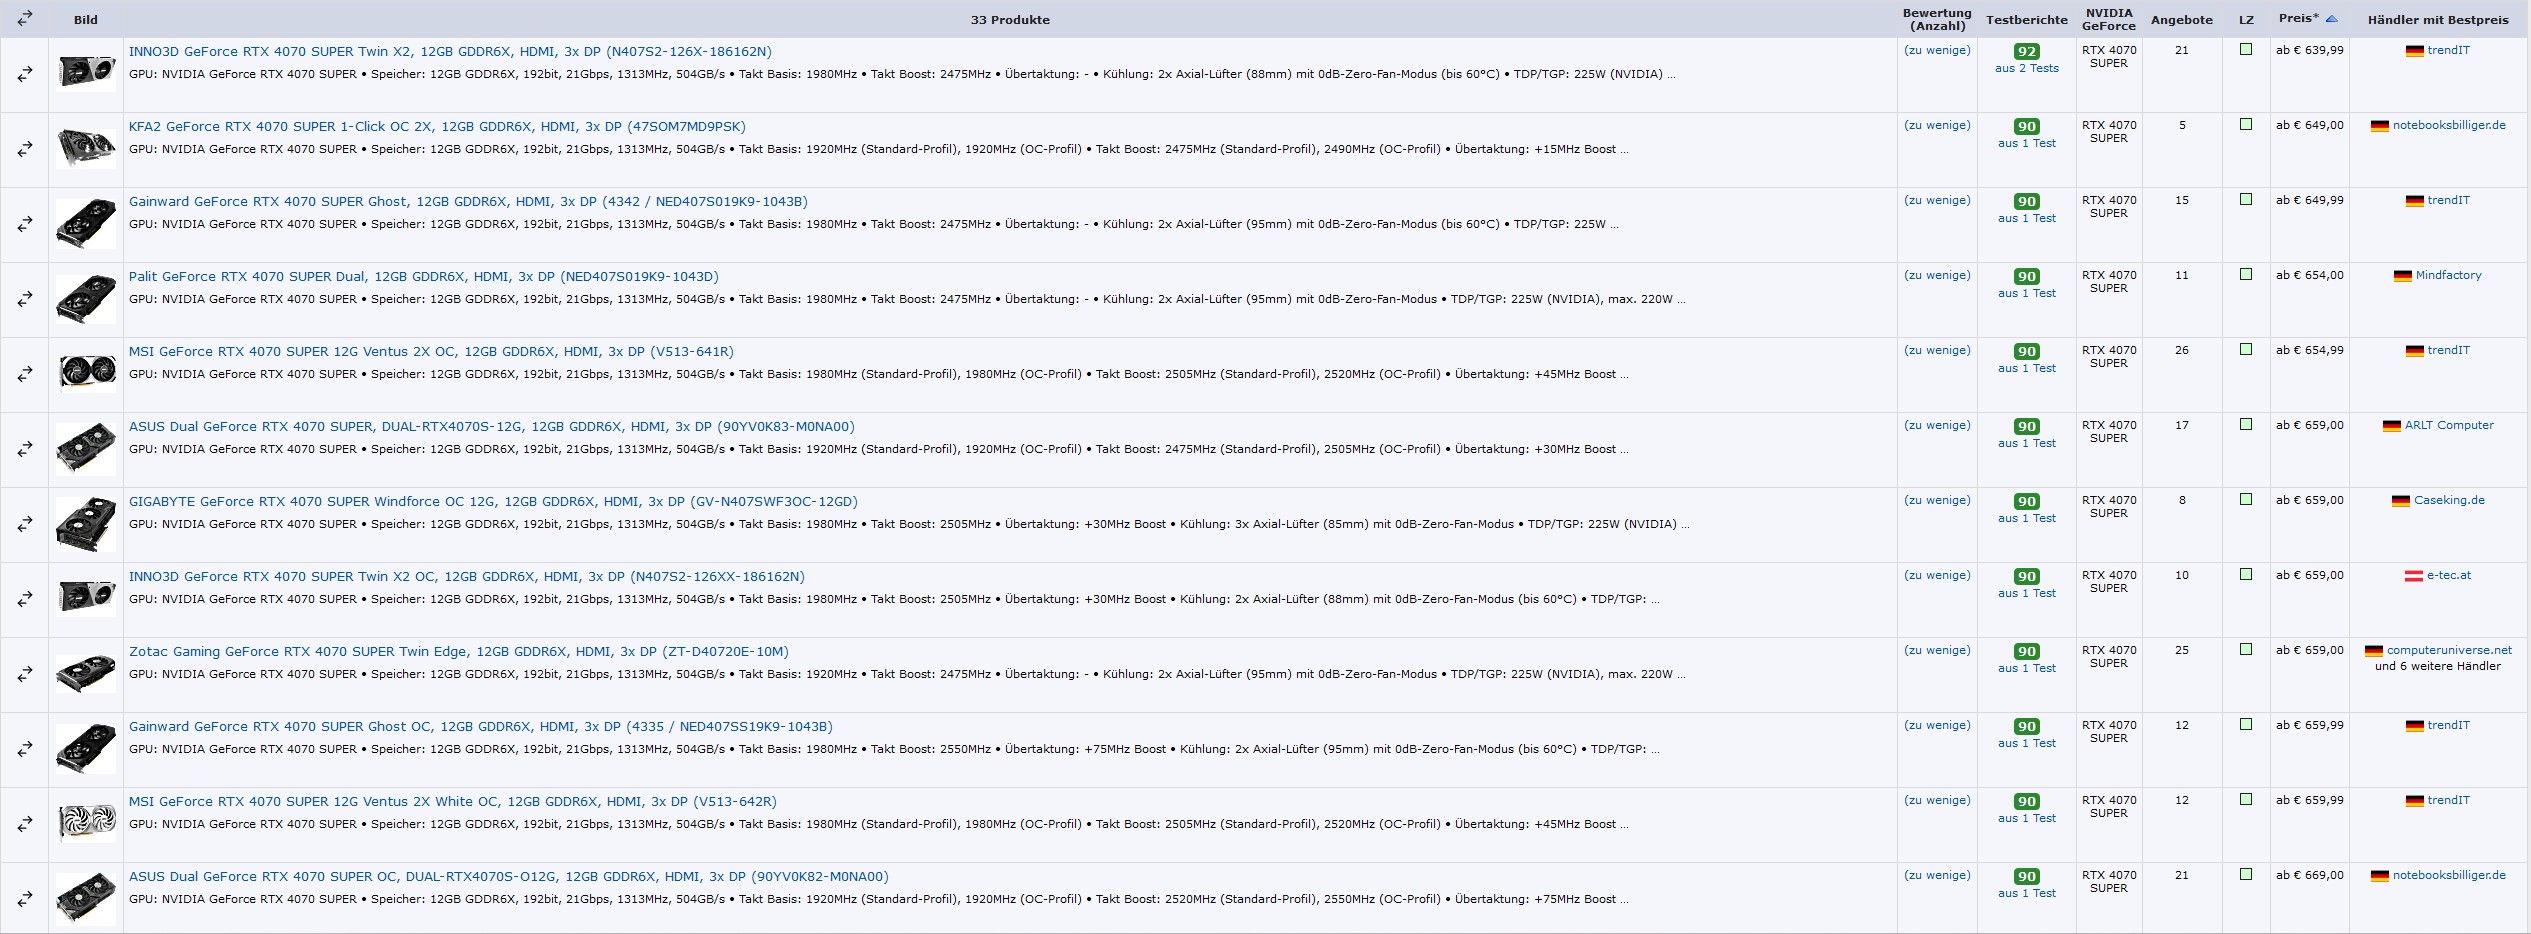
Task: Click '33 Produkte' header text
Action: 1010,19
